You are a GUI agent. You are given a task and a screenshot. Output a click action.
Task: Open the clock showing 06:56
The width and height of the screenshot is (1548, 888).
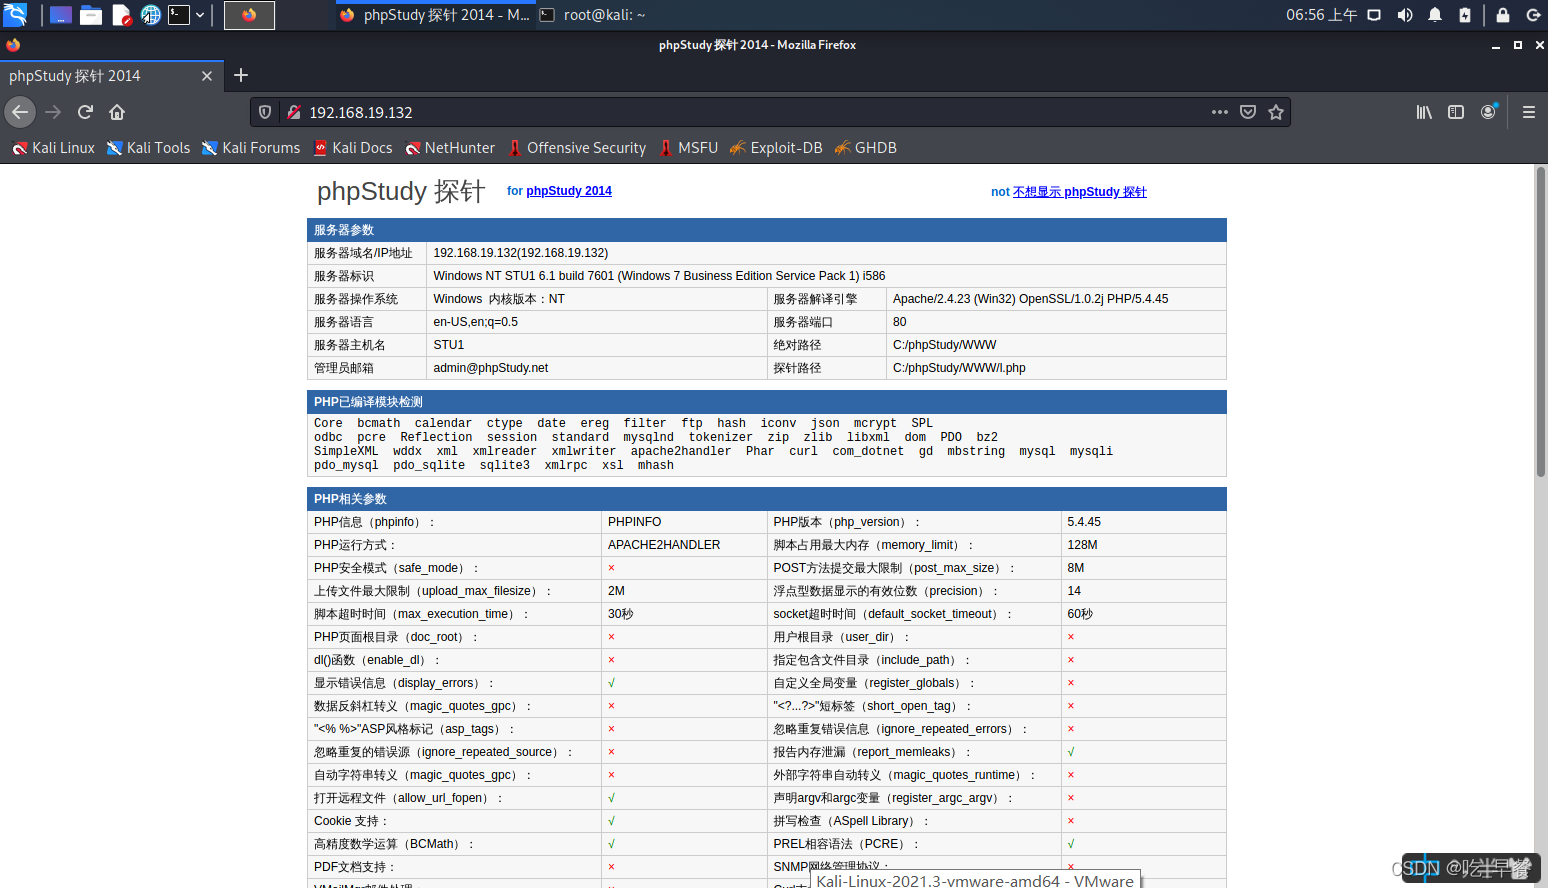(x=1321, y=15)
